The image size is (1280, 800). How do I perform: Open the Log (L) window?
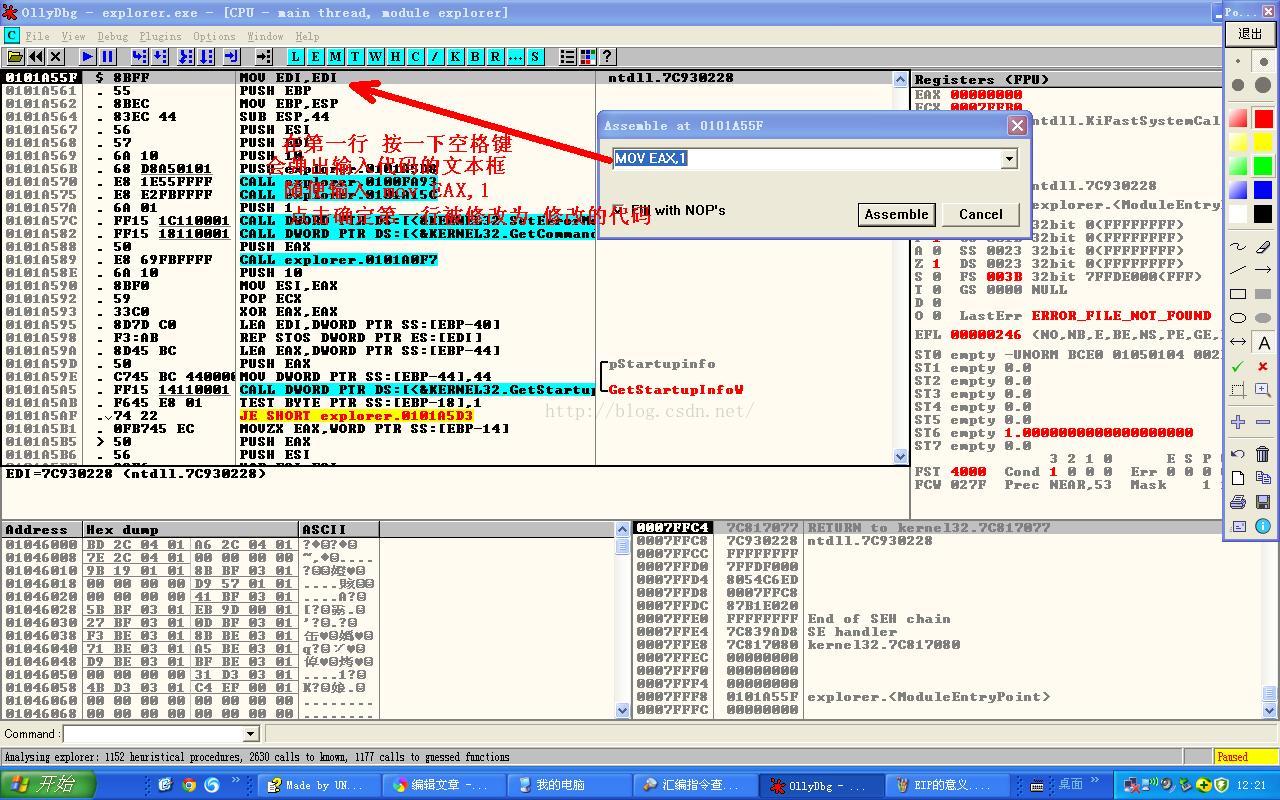coord(296,57)
